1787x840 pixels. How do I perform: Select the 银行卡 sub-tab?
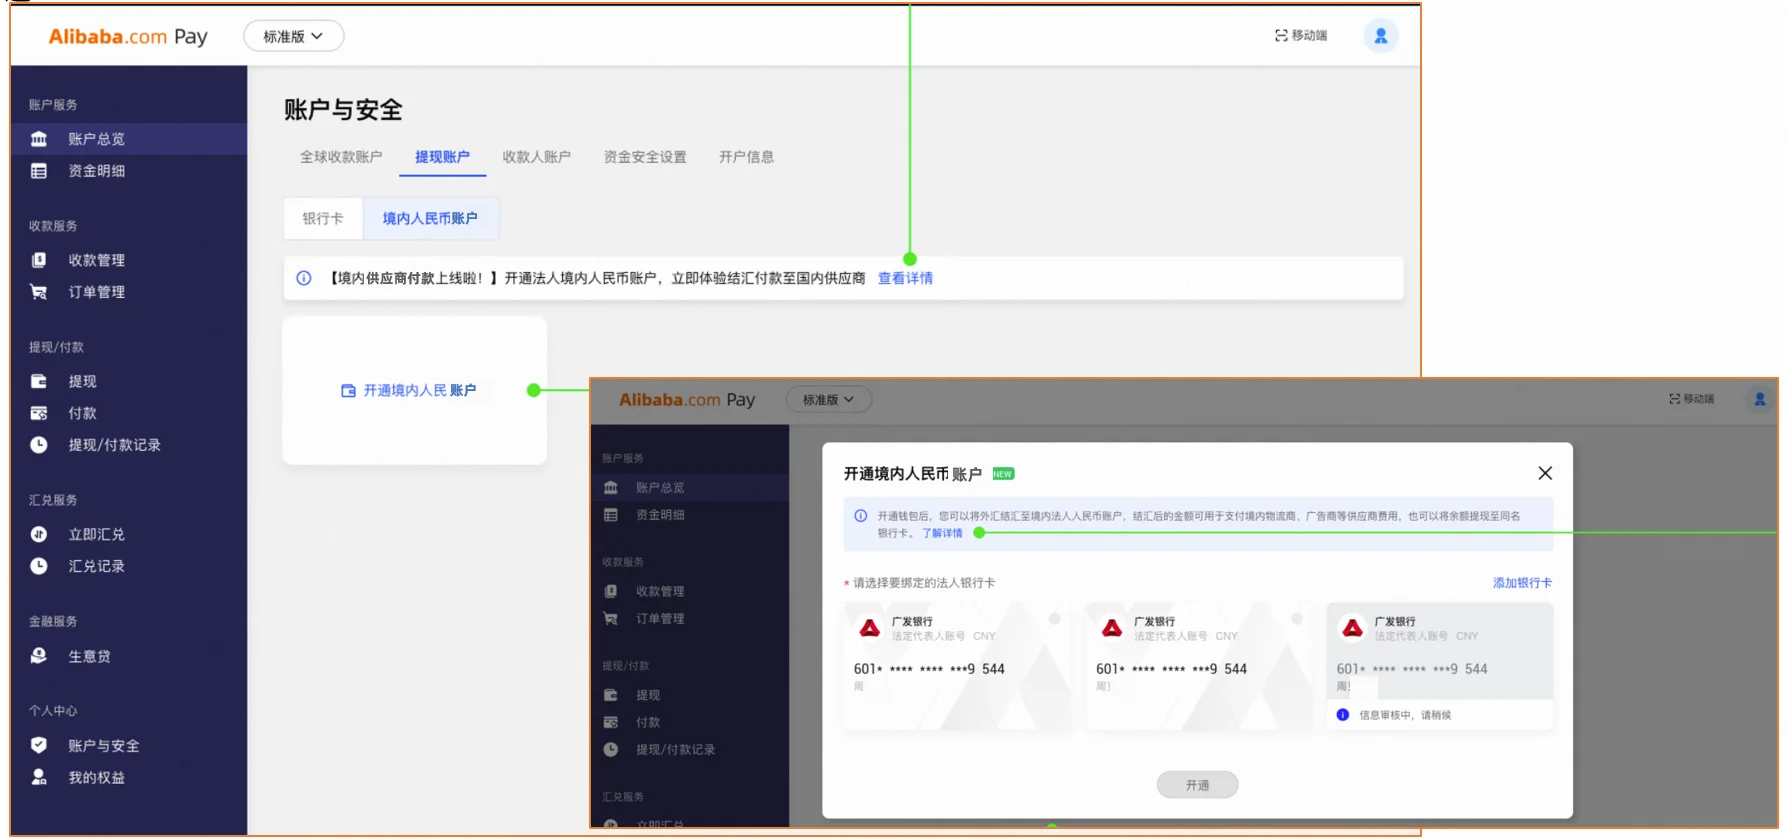pyautogui.click(x=323, y=218)
